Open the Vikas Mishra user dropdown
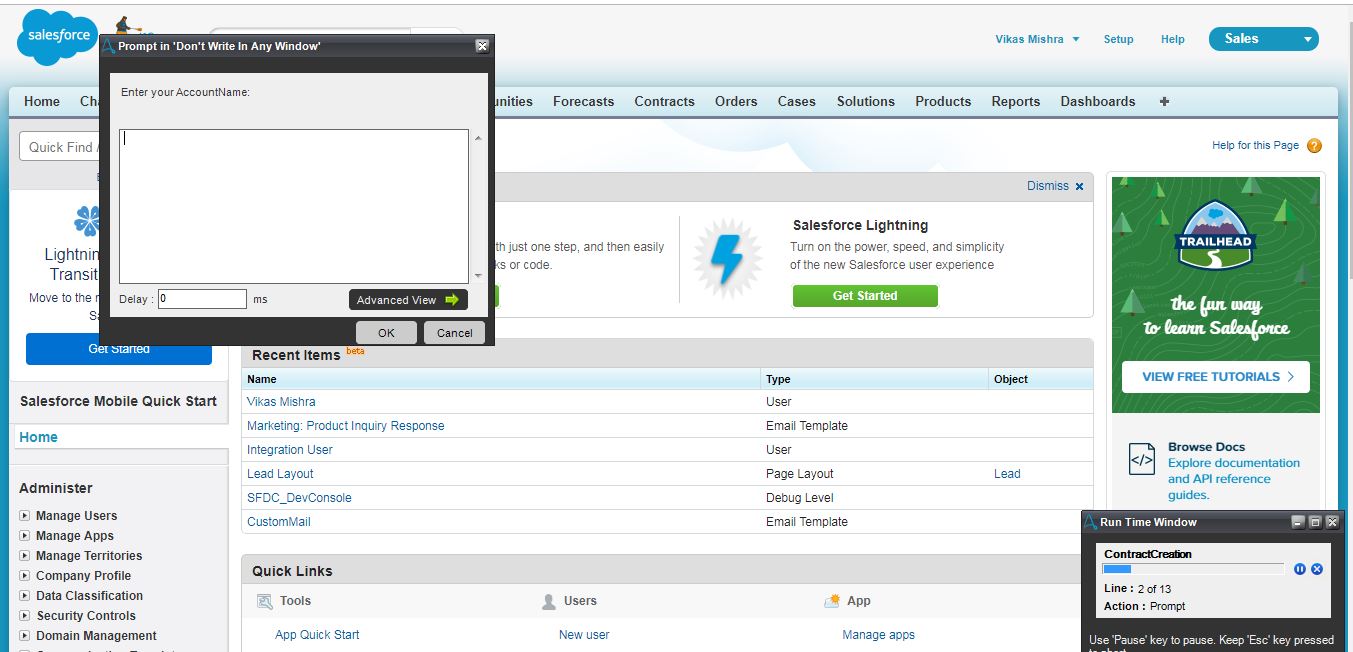This screenshot has height=652, width=1353. point(1037,39)
